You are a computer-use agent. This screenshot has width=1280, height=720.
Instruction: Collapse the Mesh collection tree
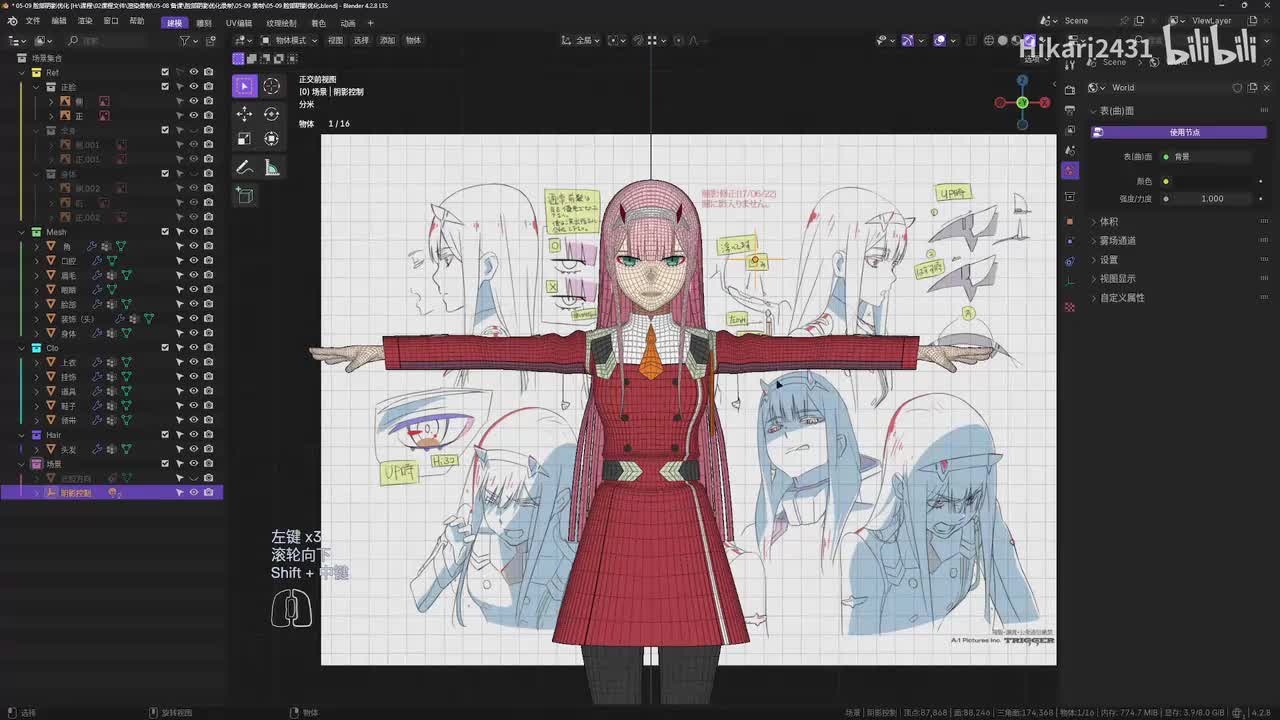[x=22, y=232]
